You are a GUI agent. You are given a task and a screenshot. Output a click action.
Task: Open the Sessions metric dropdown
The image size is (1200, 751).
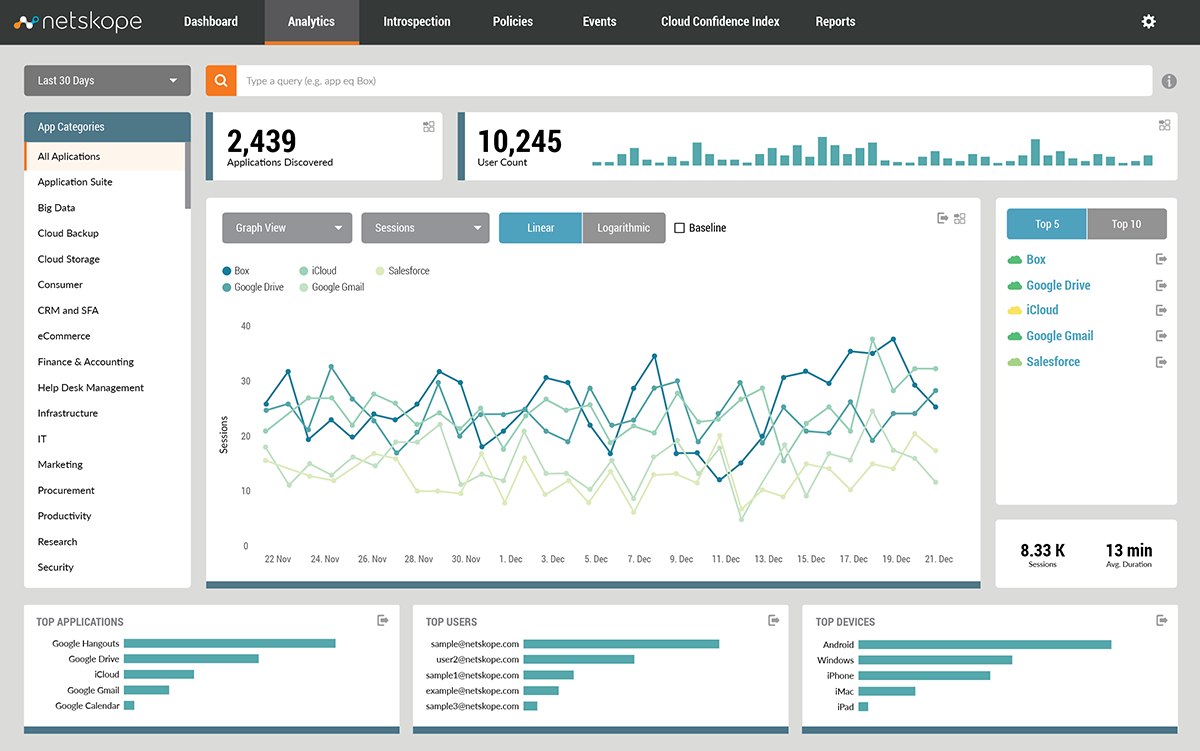coord(425,228)
